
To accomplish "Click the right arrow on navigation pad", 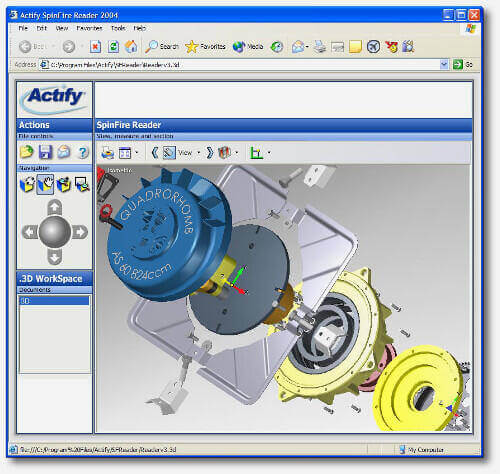I will click(80, 232).
